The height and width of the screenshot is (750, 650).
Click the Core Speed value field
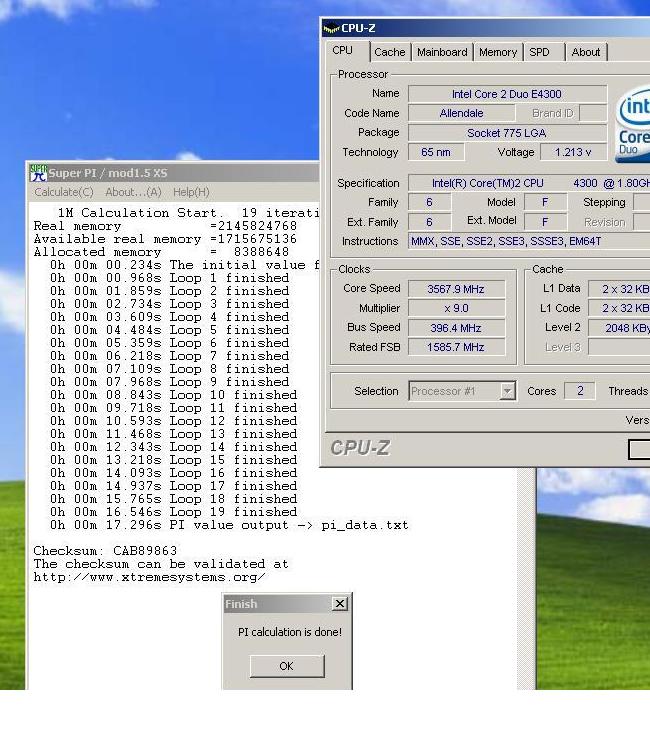[455, 289]
